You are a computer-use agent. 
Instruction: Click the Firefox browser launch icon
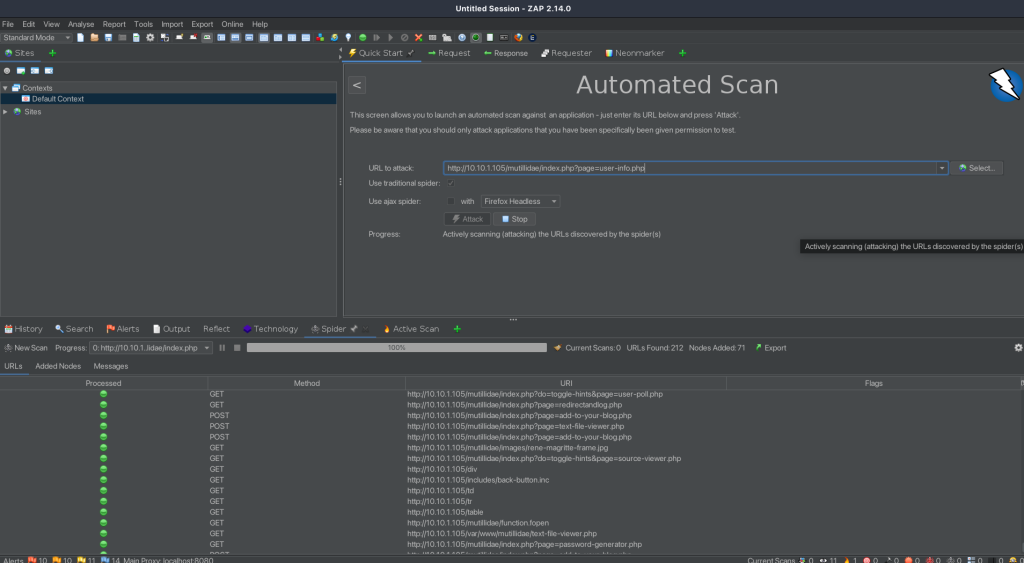(x=519, y=38)
